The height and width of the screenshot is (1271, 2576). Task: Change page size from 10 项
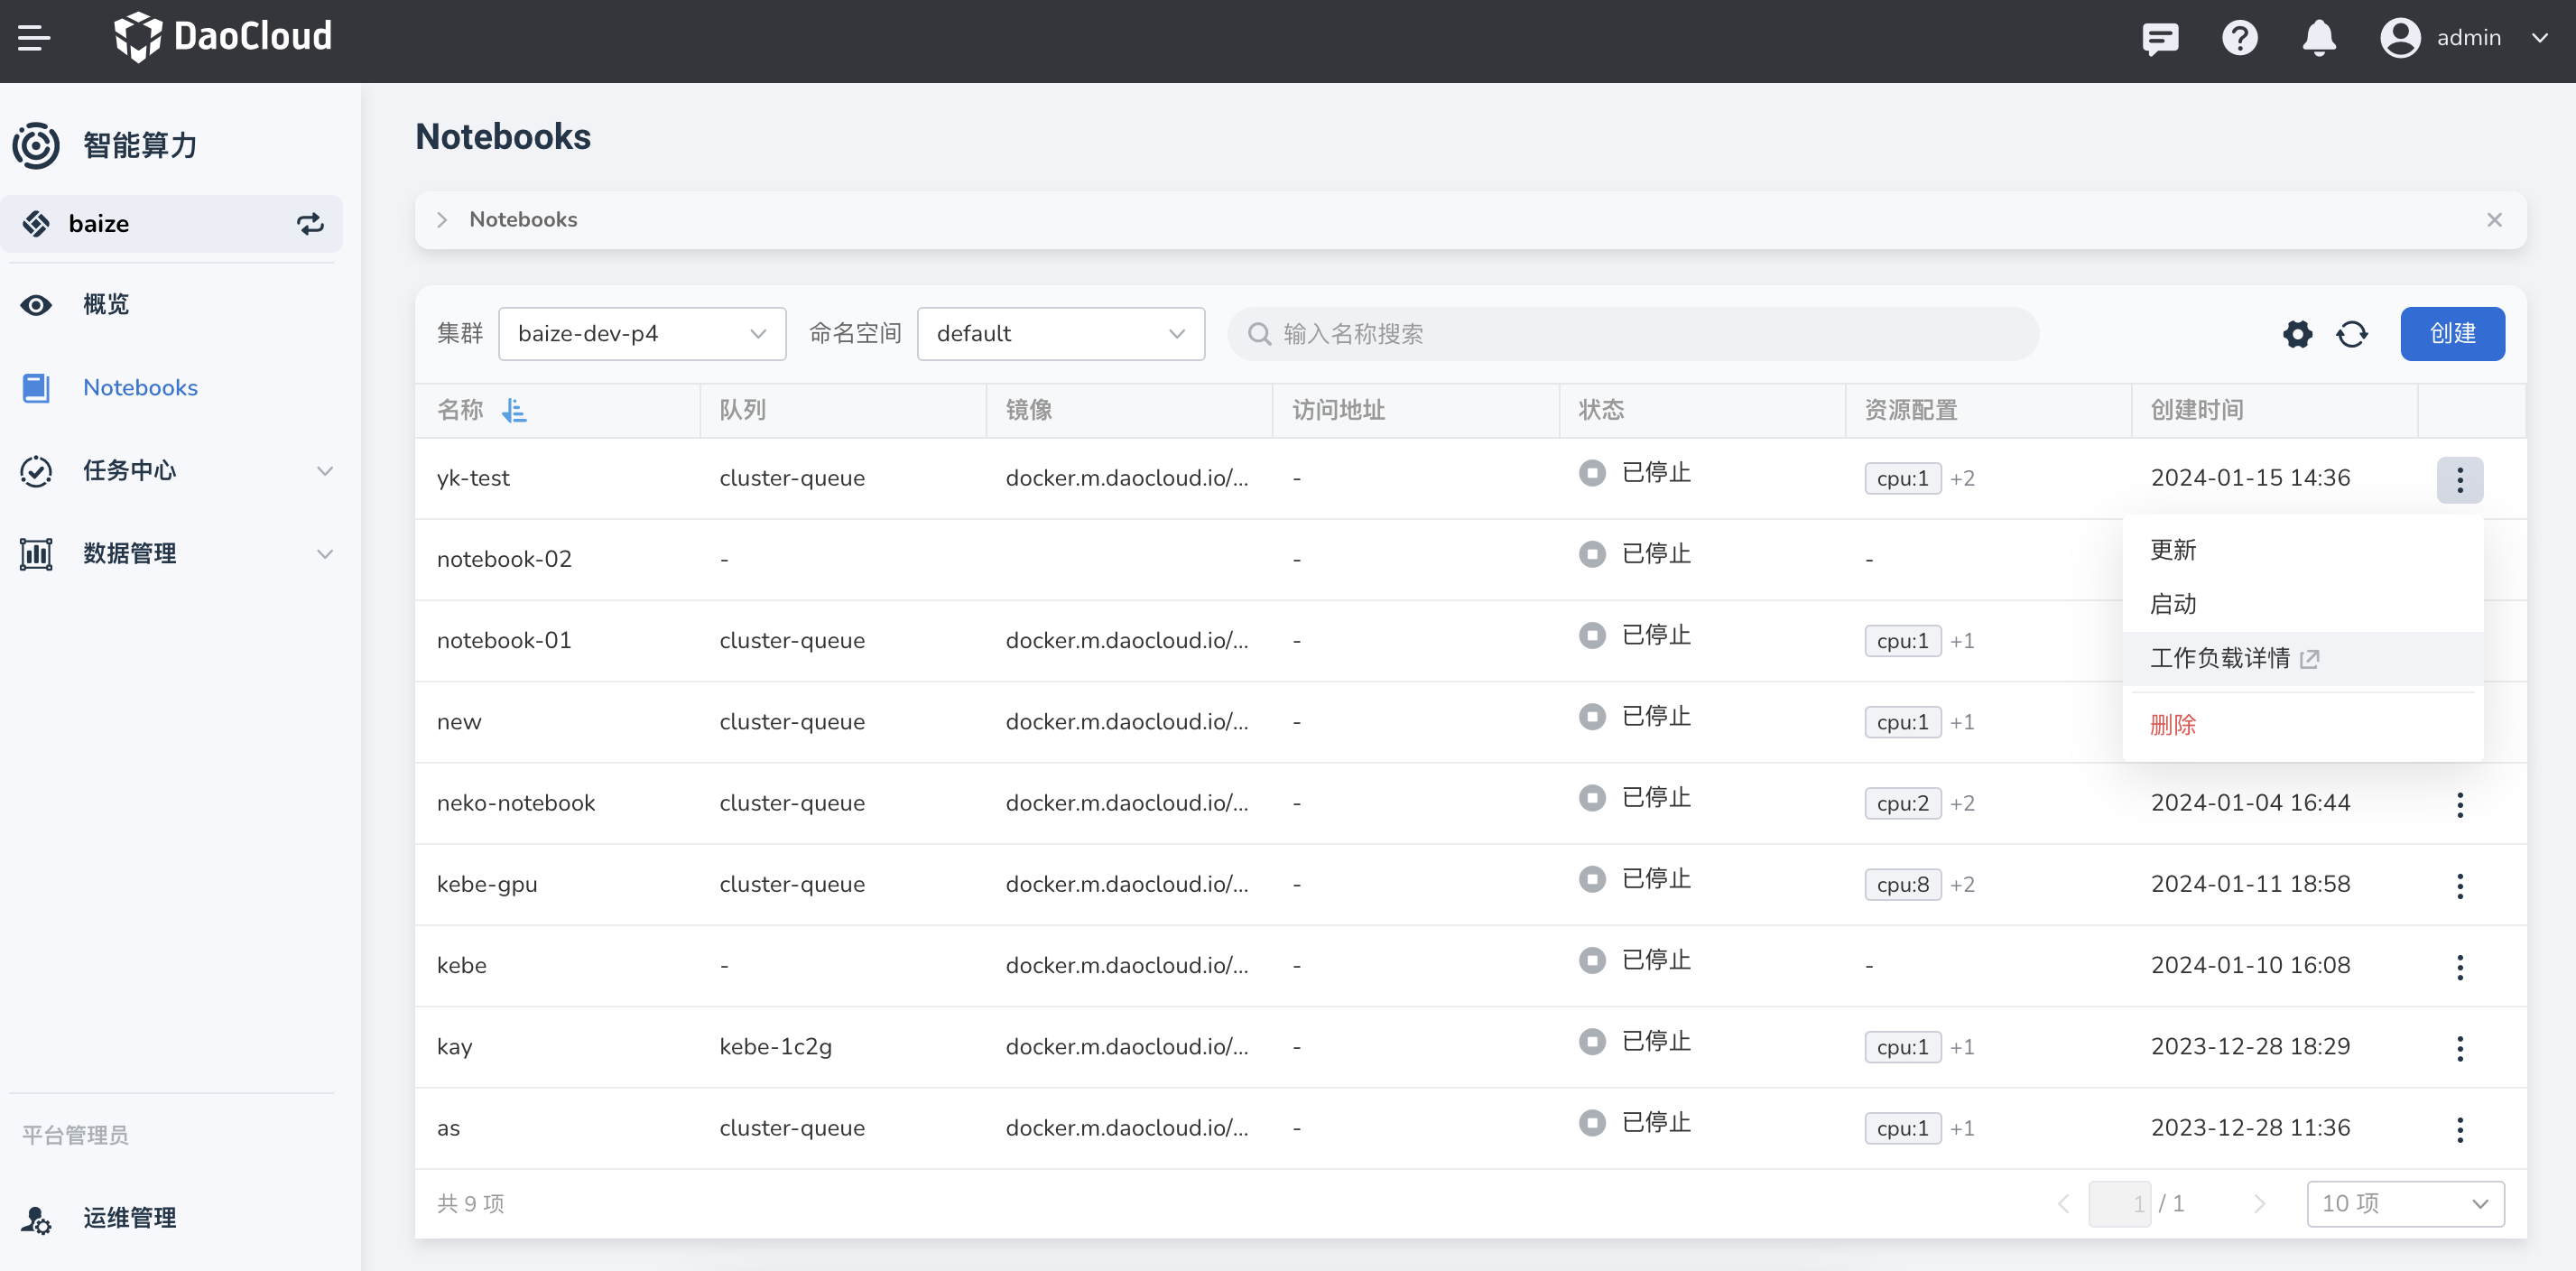(2404, 1203)
